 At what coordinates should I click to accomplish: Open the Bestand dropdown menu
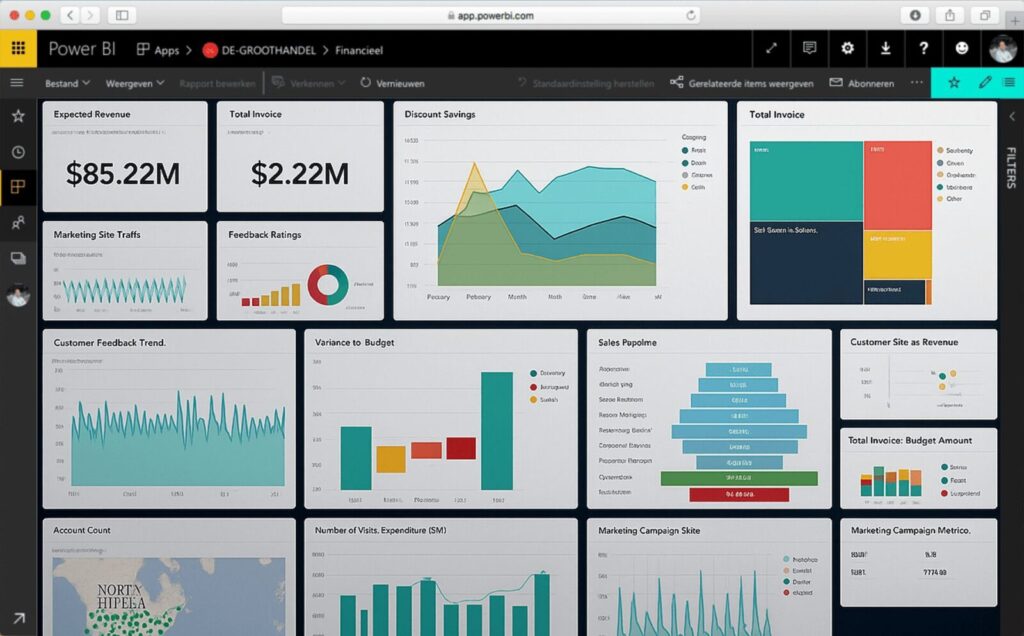pyautogui.click(x=60, y=83)
